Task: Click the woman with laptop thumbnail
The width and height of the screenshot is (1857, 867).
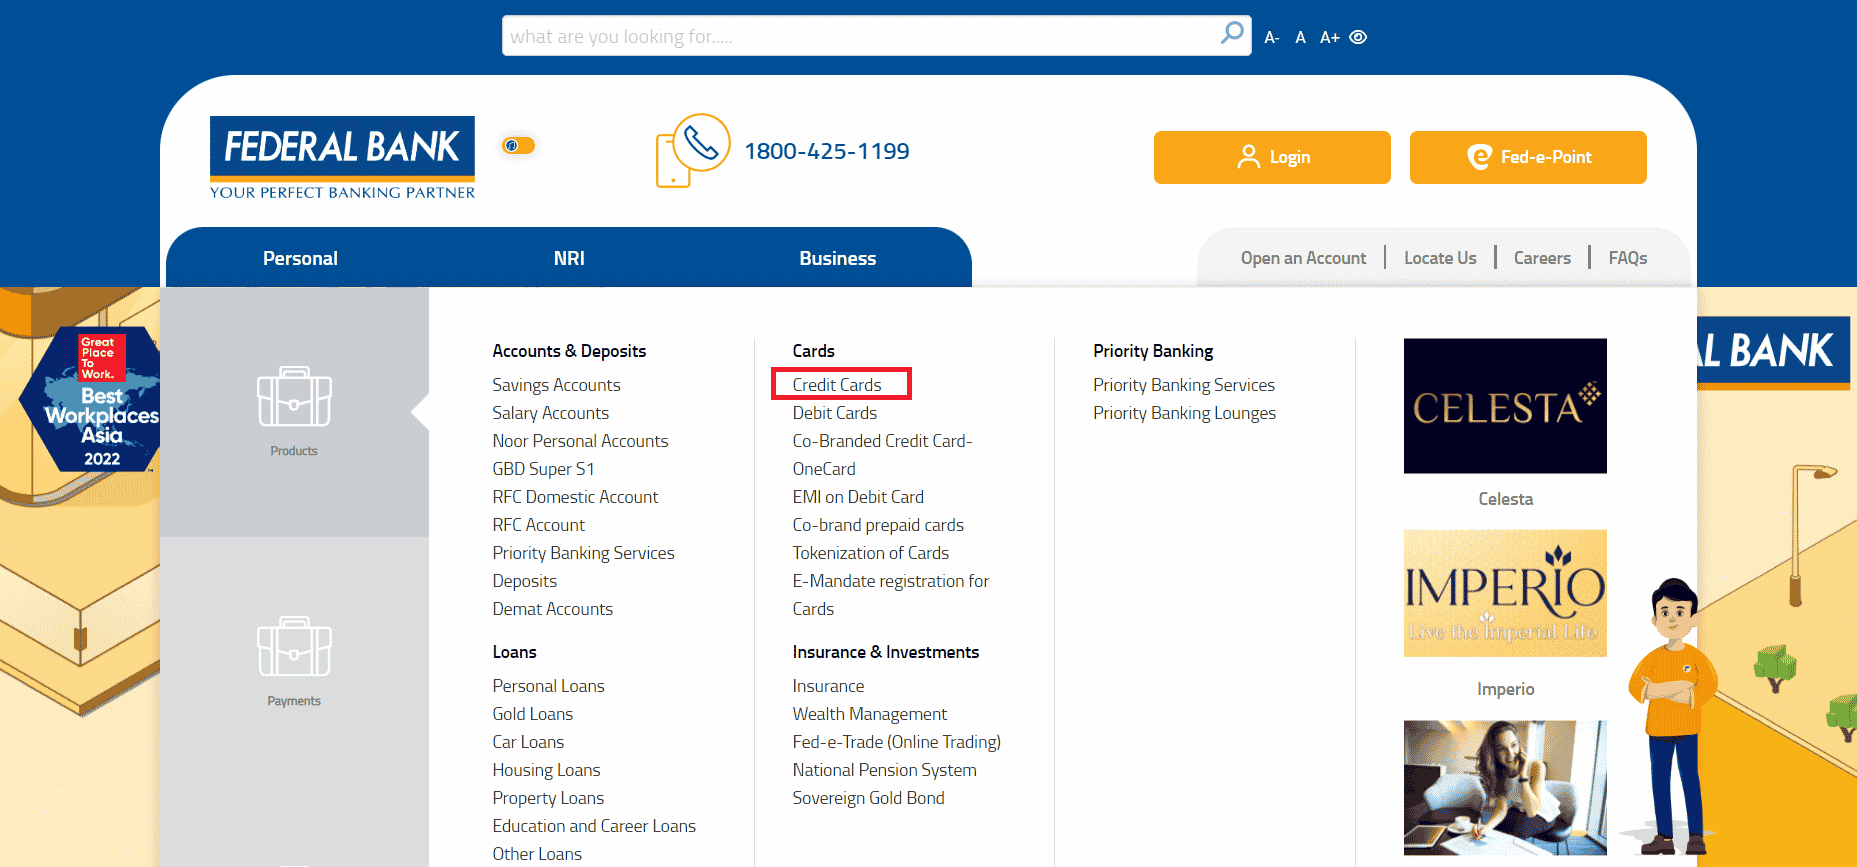Action: pyautogui.click(x=1505, y=788)
